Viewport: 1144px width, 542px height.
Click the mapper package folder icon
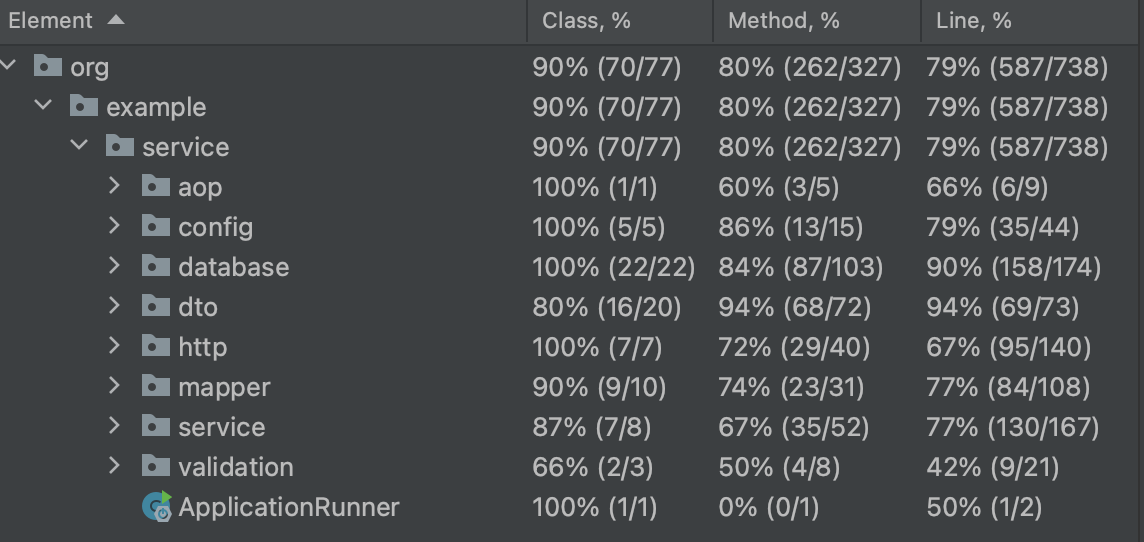155,386
